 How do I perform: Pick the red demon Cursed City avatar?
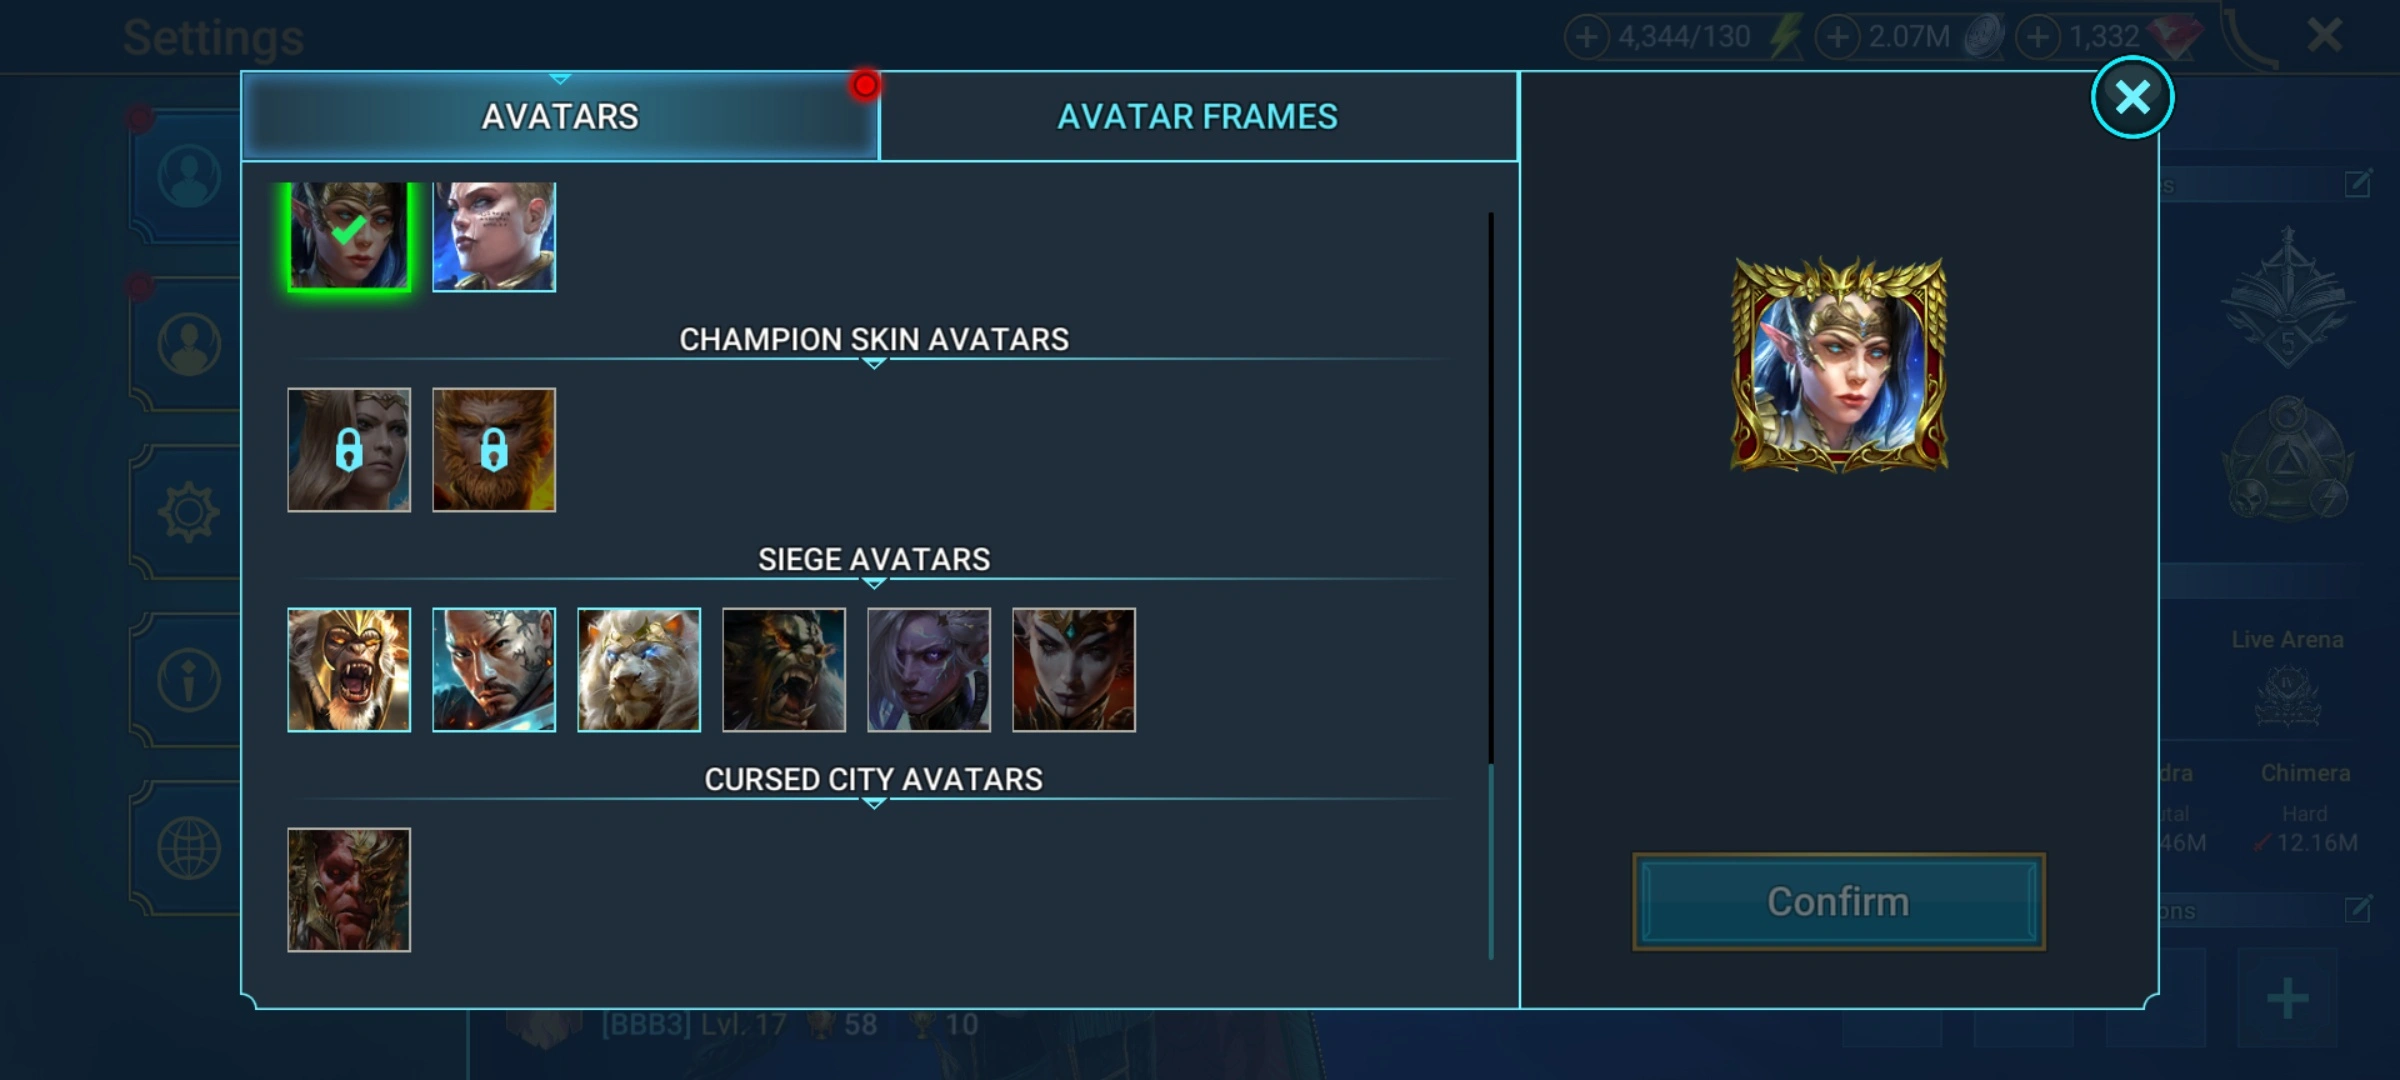click(349, 890)
